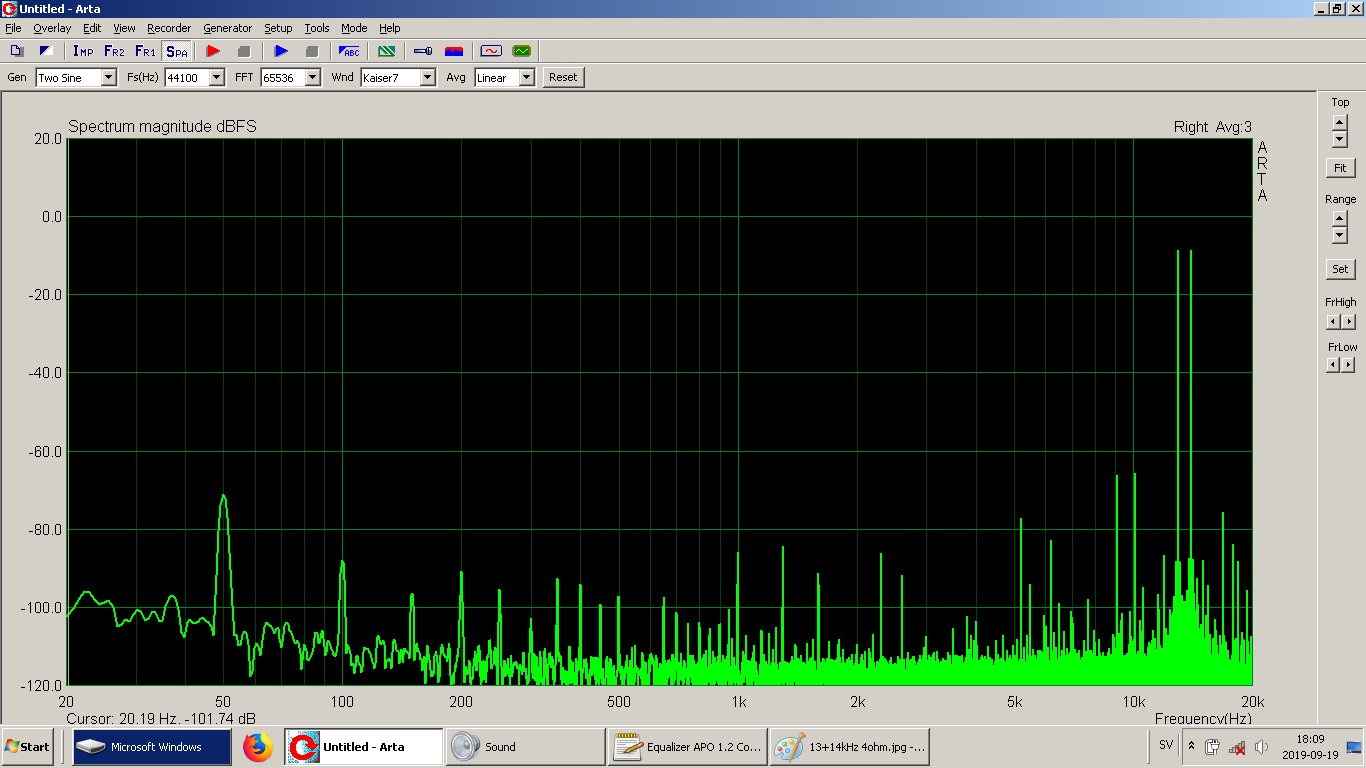Open the Recorder menu
The height and width of the screenshot is (768, 1366).
pyautogui.click(x=169, y=28)
